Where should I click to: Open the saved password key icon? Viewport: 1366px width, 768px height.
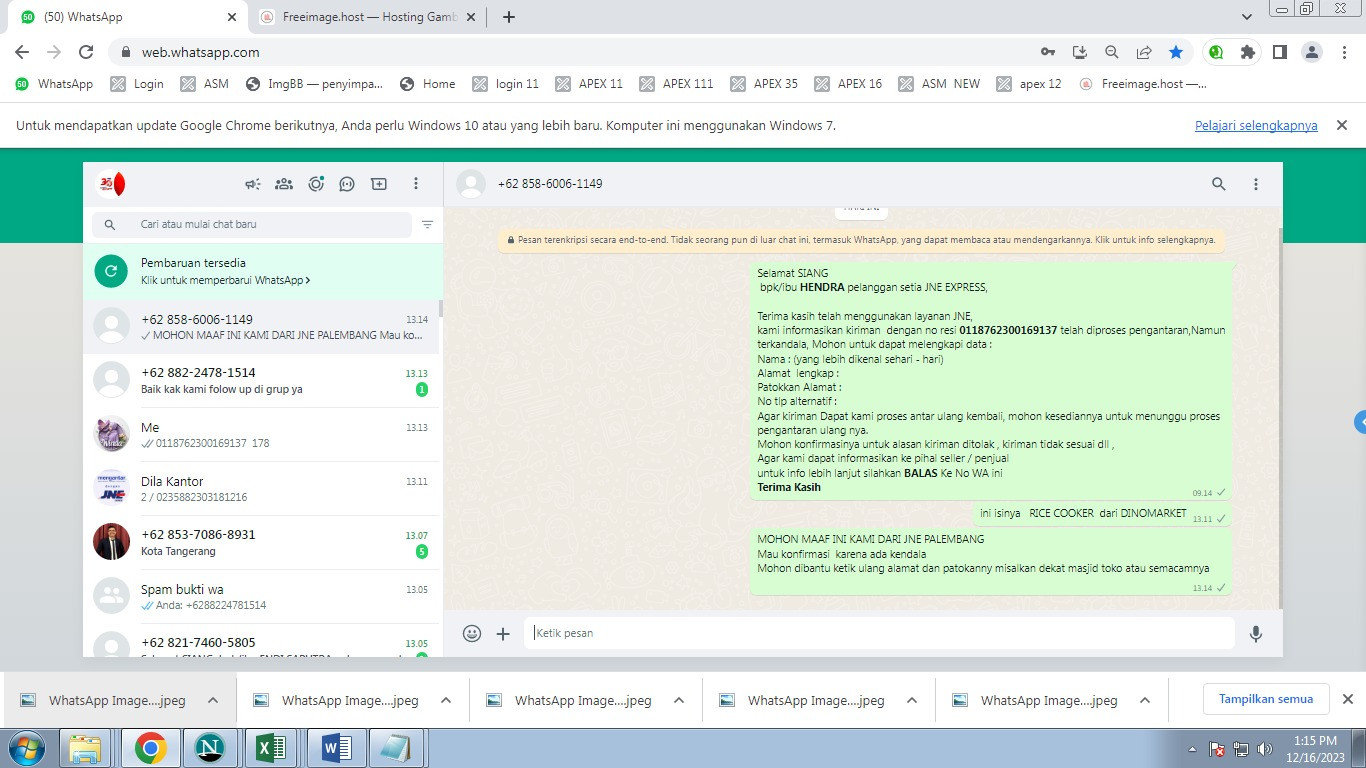pyautogui.click(x=1048, y=52)
